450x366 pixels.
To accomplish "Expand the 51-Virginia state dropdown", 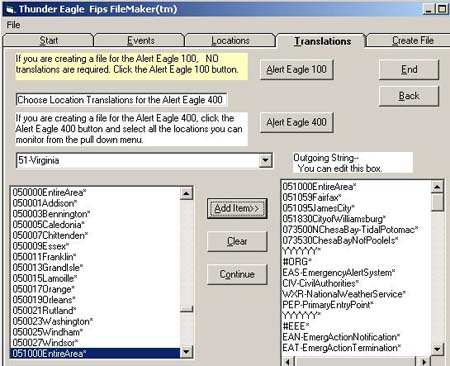I will point(265,160).
